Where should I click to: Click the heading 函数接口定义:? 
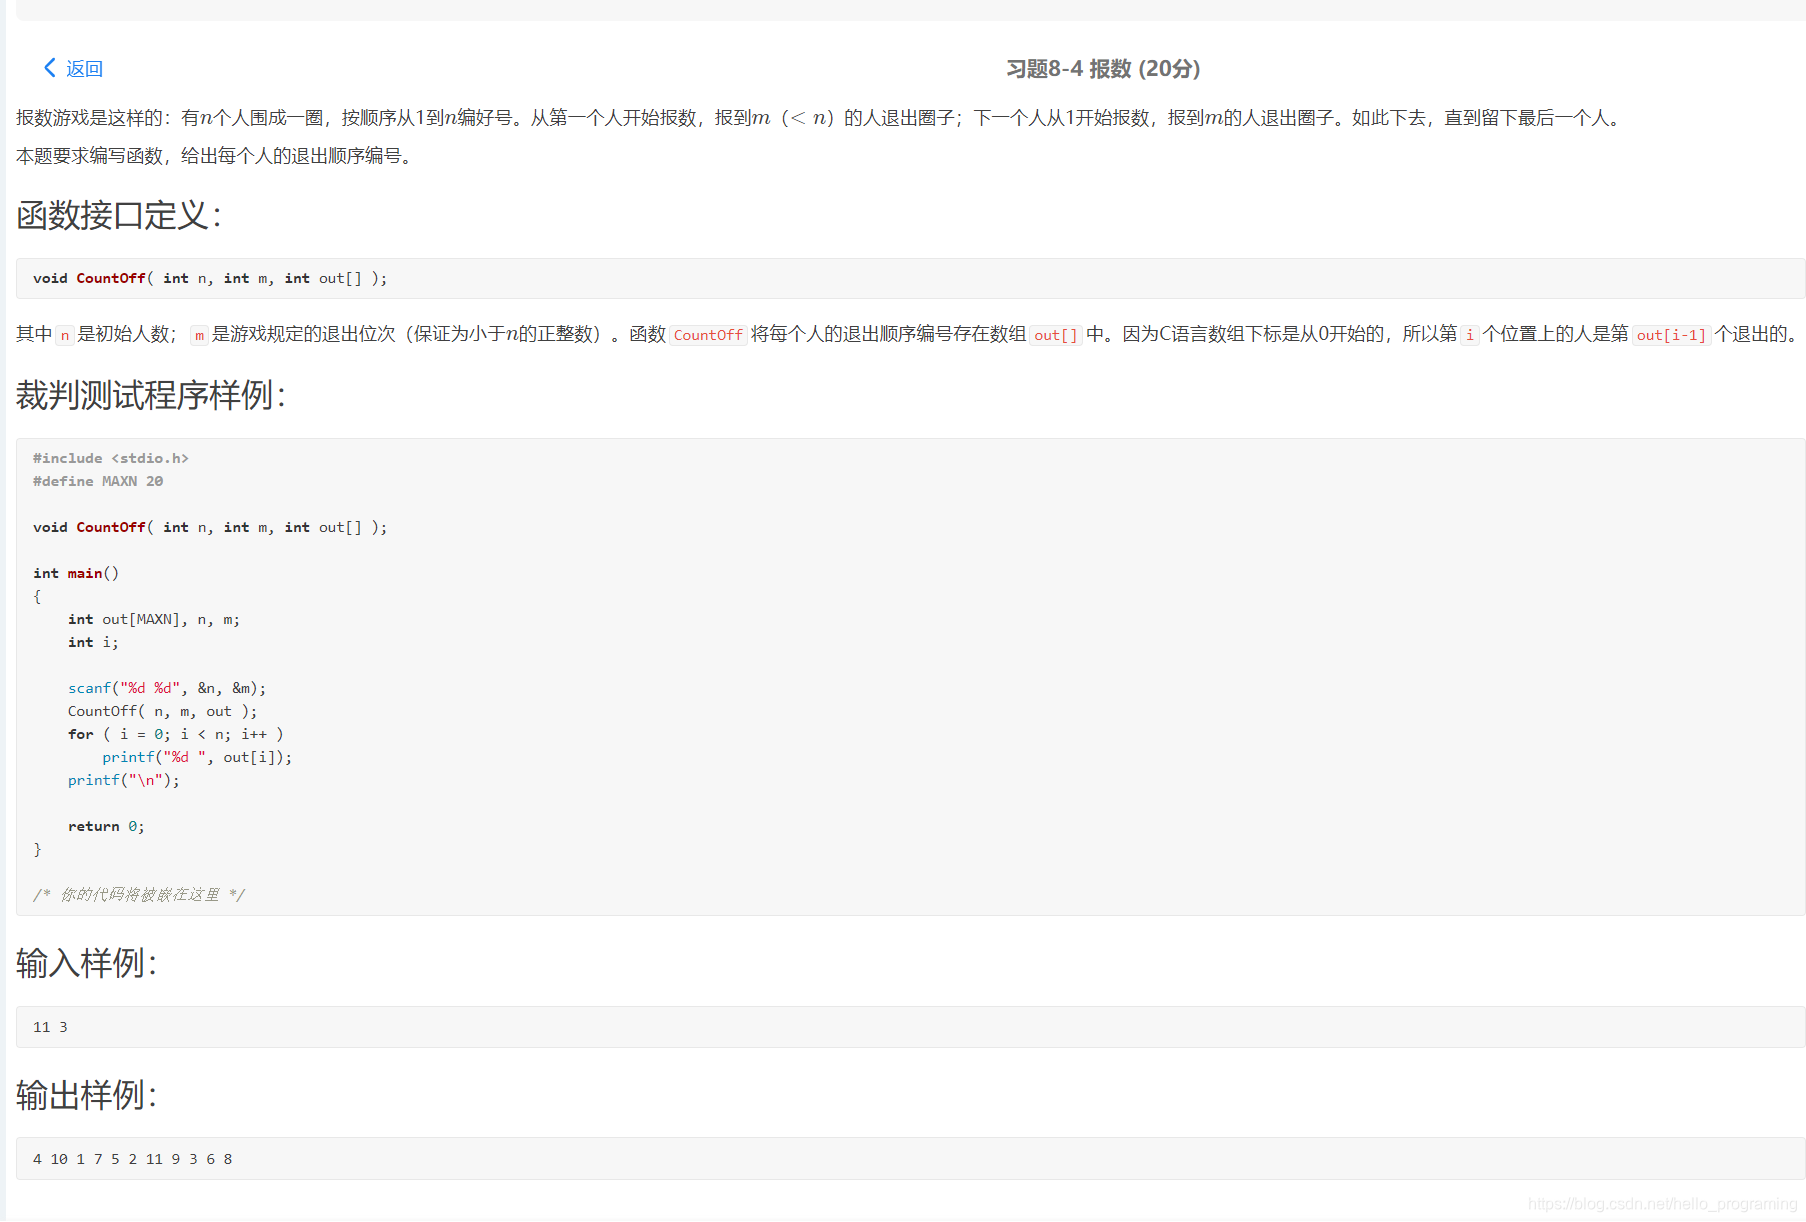(119, 215)
